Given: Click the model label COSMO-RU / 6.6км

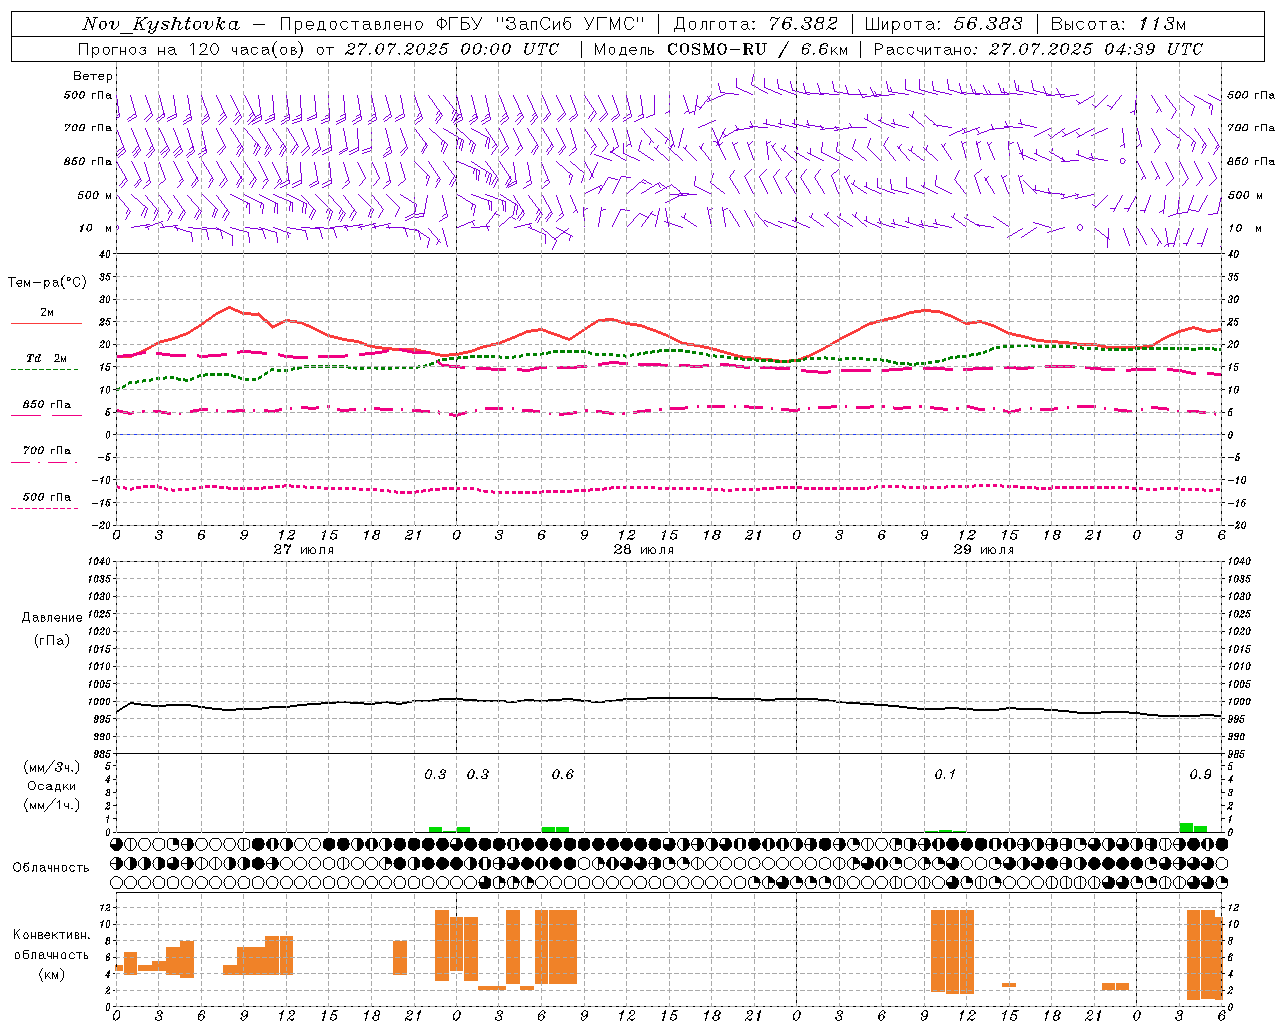Looking at the screenshot, I should 757,49.
